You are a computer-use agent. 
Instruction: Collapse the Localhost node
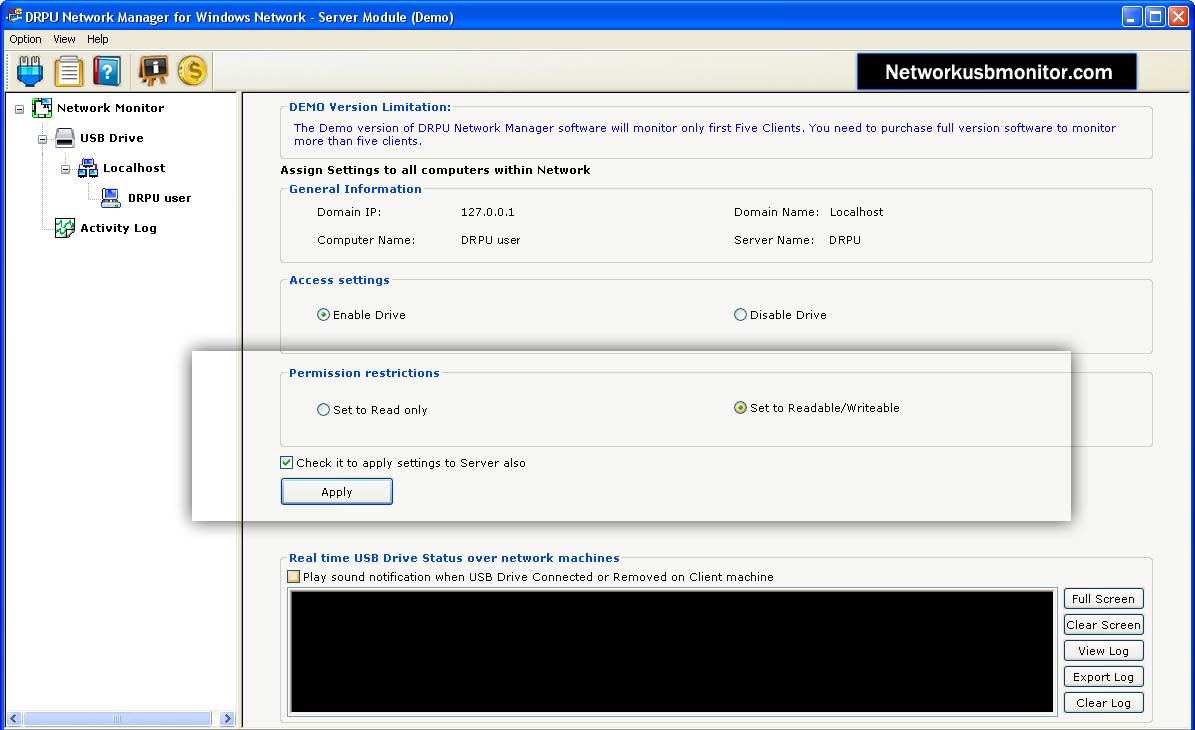[66, 169]
